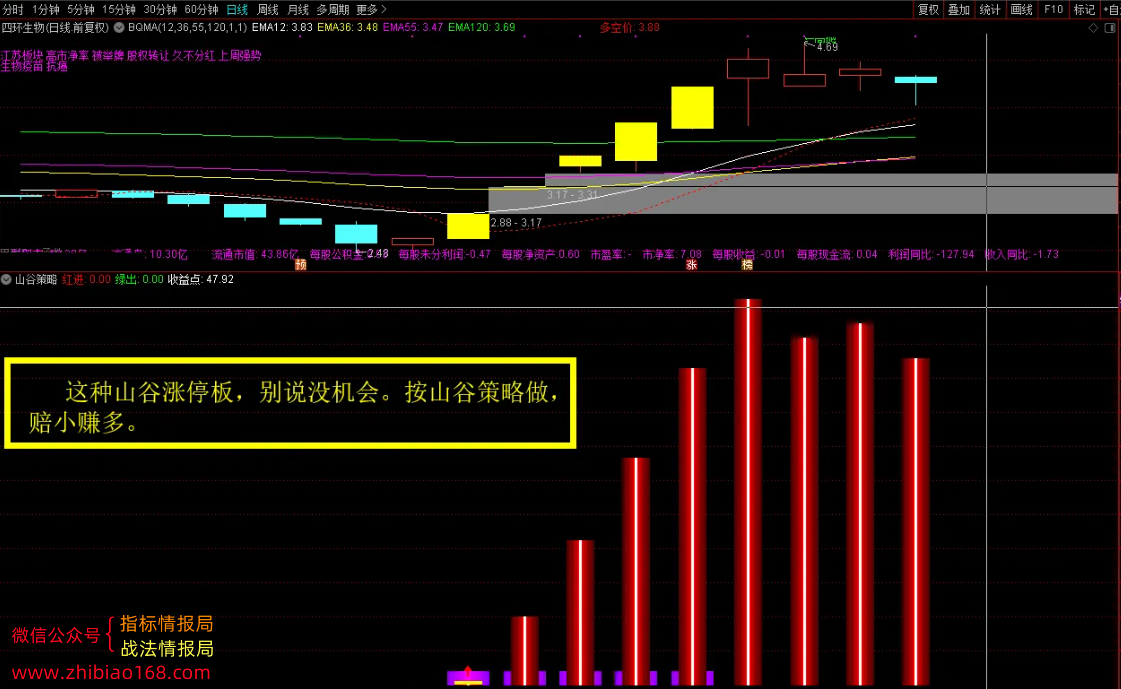This screenshot has width=1121, height=689.
Task: Select the 60分钟 period tab
Action: coord(202,9)
